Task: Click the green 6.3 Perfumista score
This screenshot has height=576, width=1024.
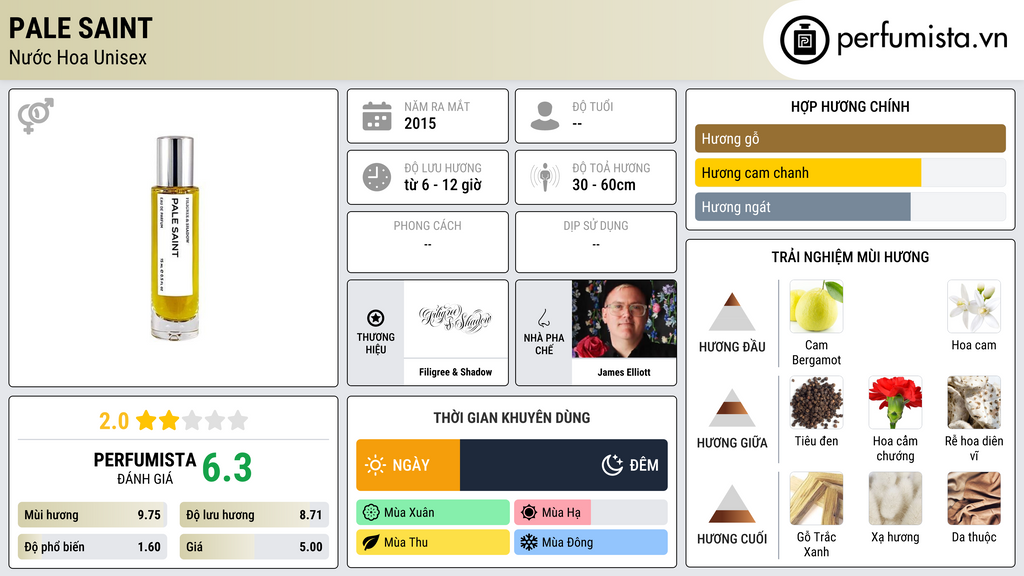Action: [227, 468]
